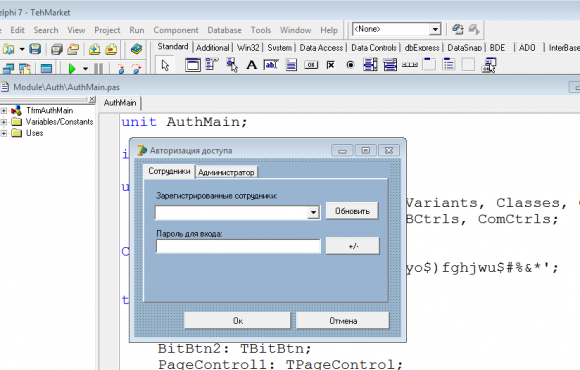This screenshot has height=370, width=580.
Task: Open the <None> desktop dropdown
Action: 435,29
